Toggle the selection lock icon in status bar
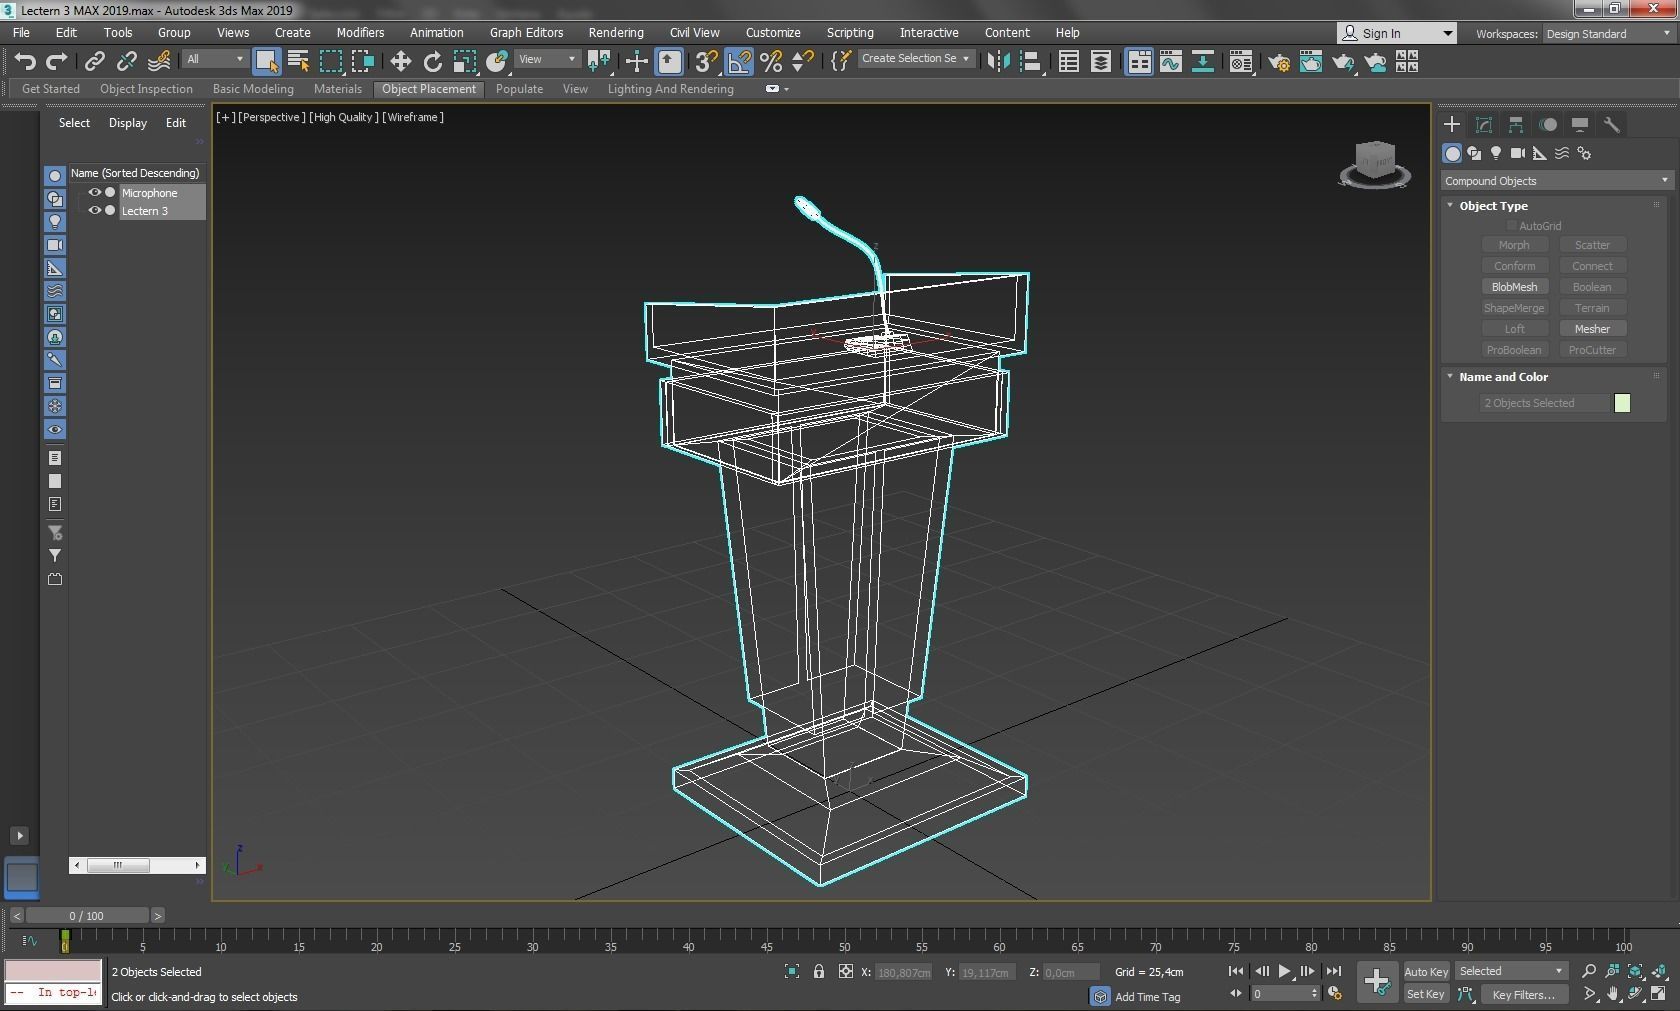This screenshot has height=1011, width=1680. click(819, 971)
